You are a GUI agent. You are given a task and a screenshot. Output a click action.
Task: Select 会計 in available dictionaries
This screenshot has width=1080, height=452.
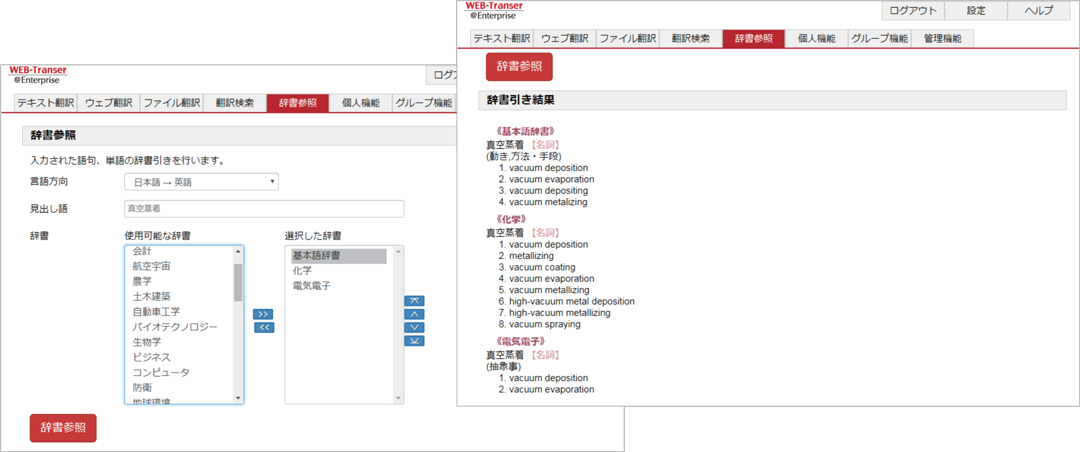(x=142, y=251)
